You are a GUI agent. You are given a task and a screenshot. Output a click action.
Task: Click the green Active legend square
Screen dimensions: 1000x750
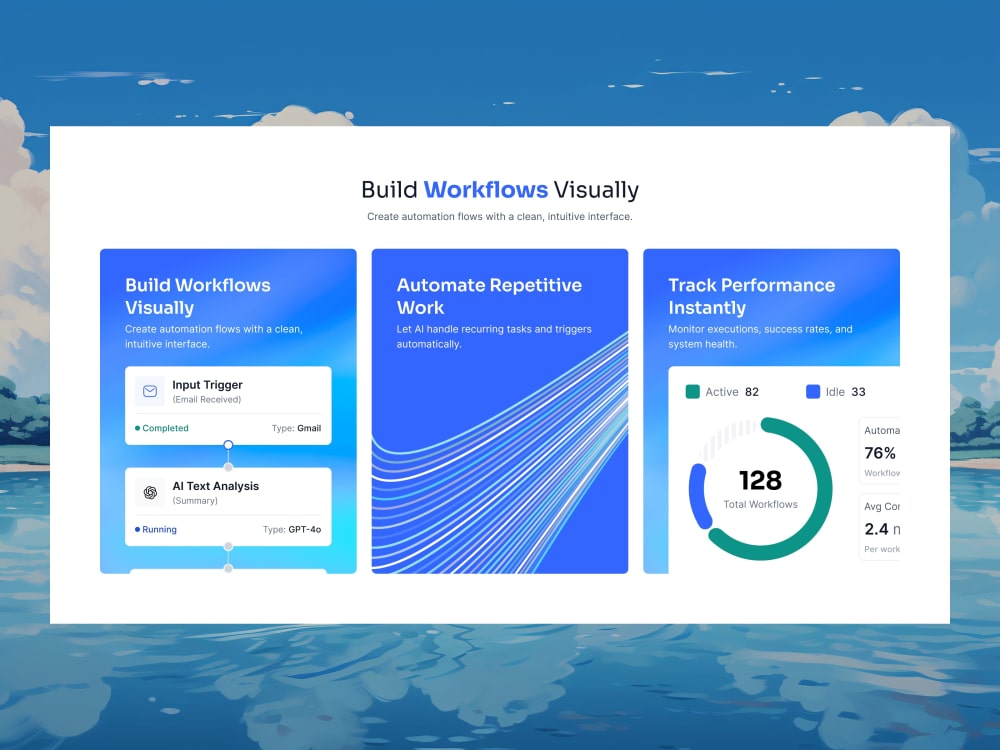[x=693, y=392]
